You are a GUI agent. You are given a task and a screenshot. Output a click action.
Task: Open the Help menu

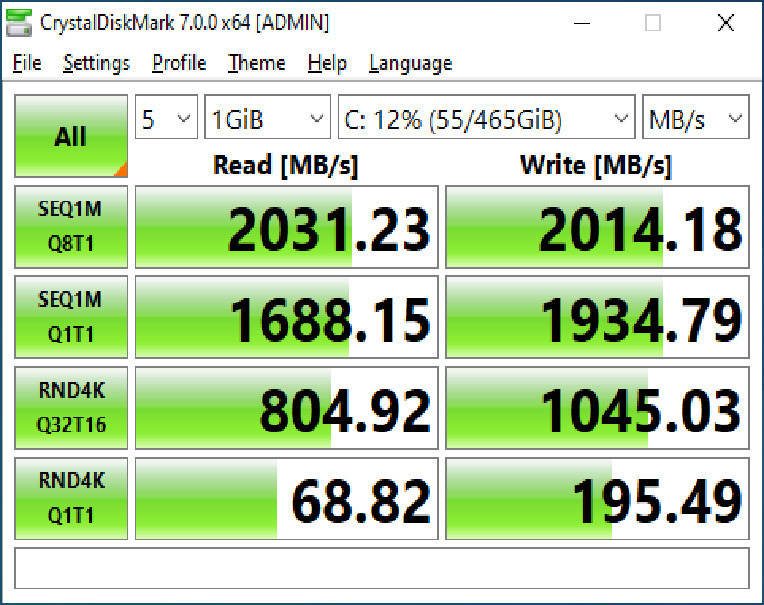coord(327,63)
